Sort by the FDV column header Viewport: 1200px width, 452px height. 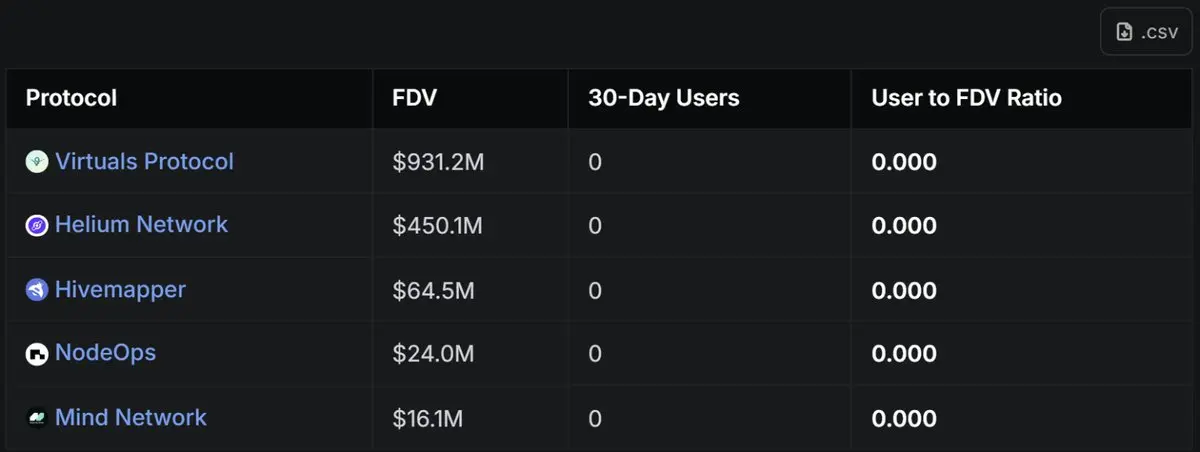(x=415, y=98)
